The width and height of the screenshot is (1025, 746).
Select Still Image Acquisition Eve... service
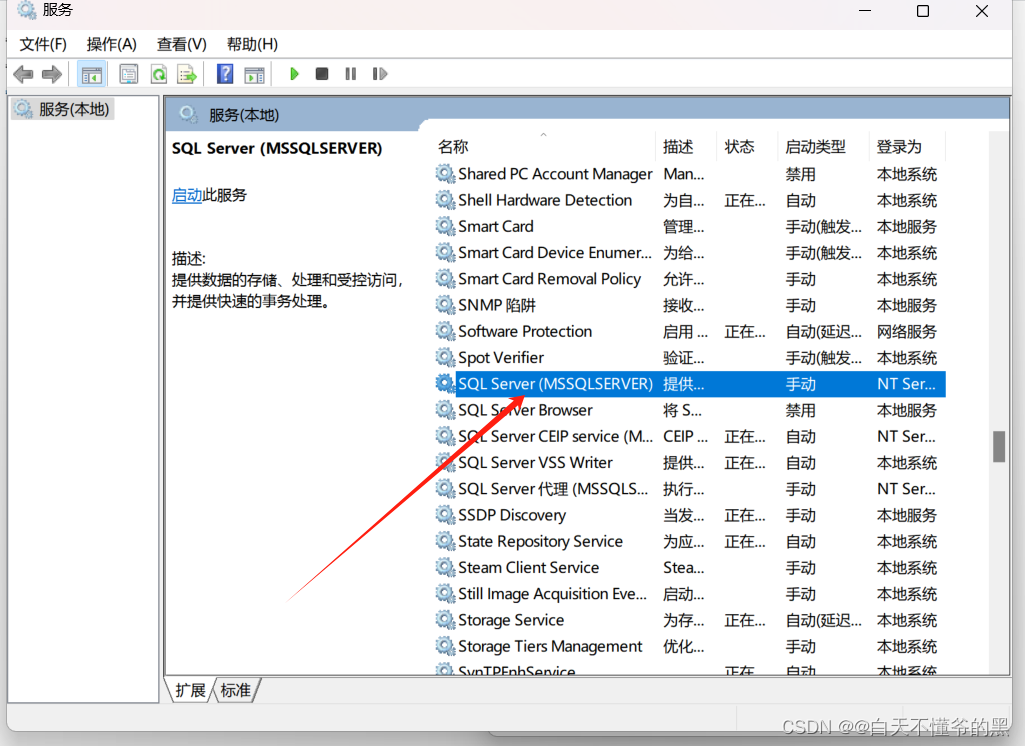pos(690,594)
